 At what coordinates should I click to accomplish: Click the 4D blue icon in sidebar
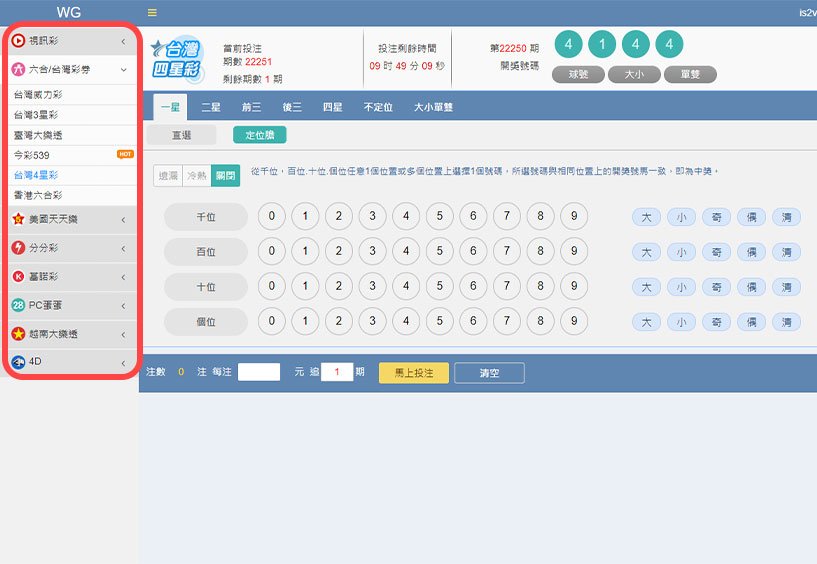pos(18,362)
